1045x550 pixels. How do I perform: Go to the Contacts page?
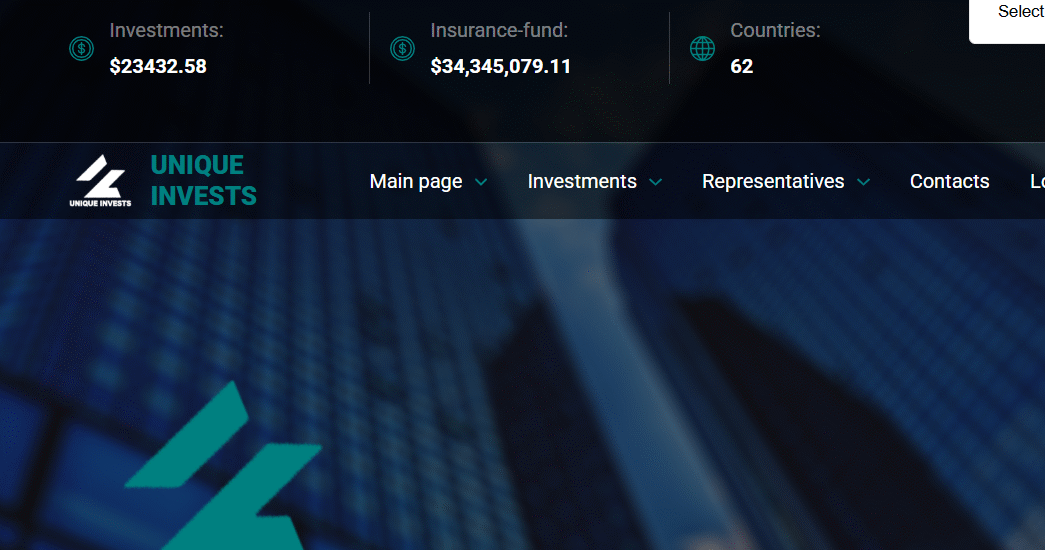tap(950, 181)
